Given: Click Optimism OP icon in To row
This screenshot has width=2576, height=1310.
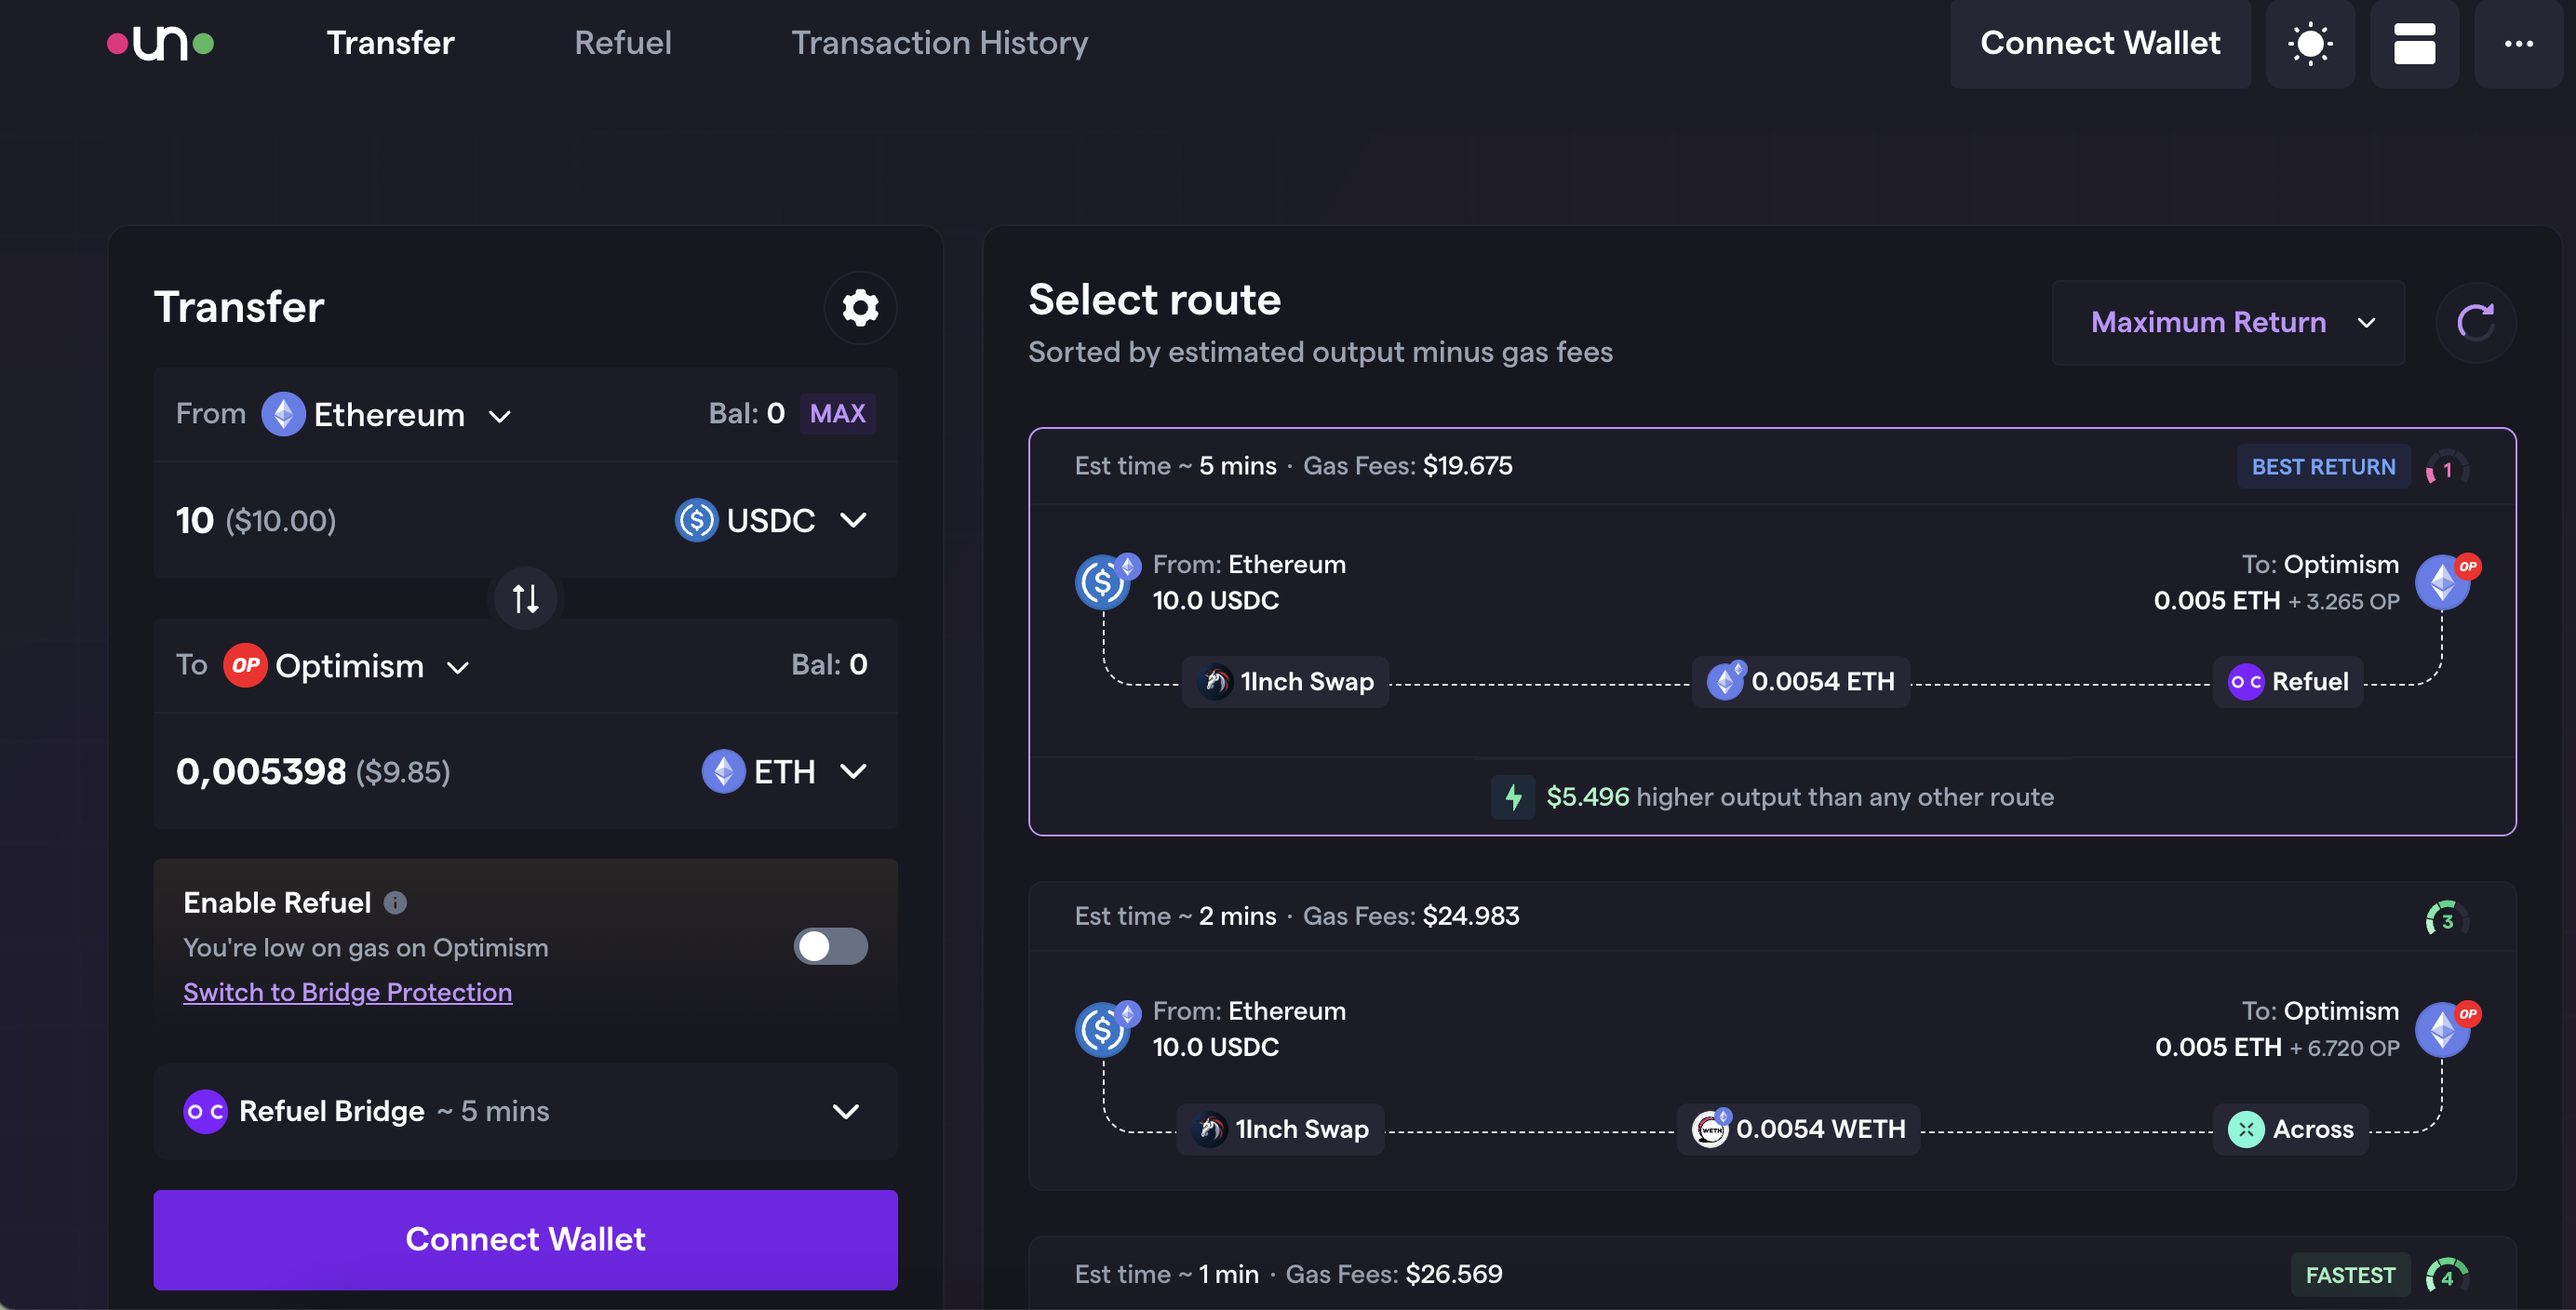Looking at the screenshot, I should click(x=245, y=665).
